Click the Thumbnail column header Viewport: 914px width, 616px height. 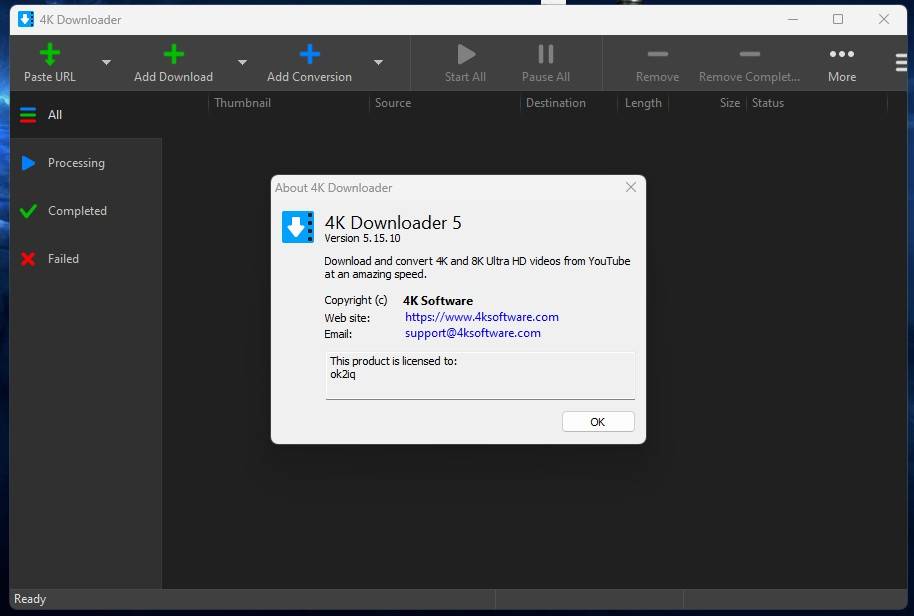click(242, 103)
